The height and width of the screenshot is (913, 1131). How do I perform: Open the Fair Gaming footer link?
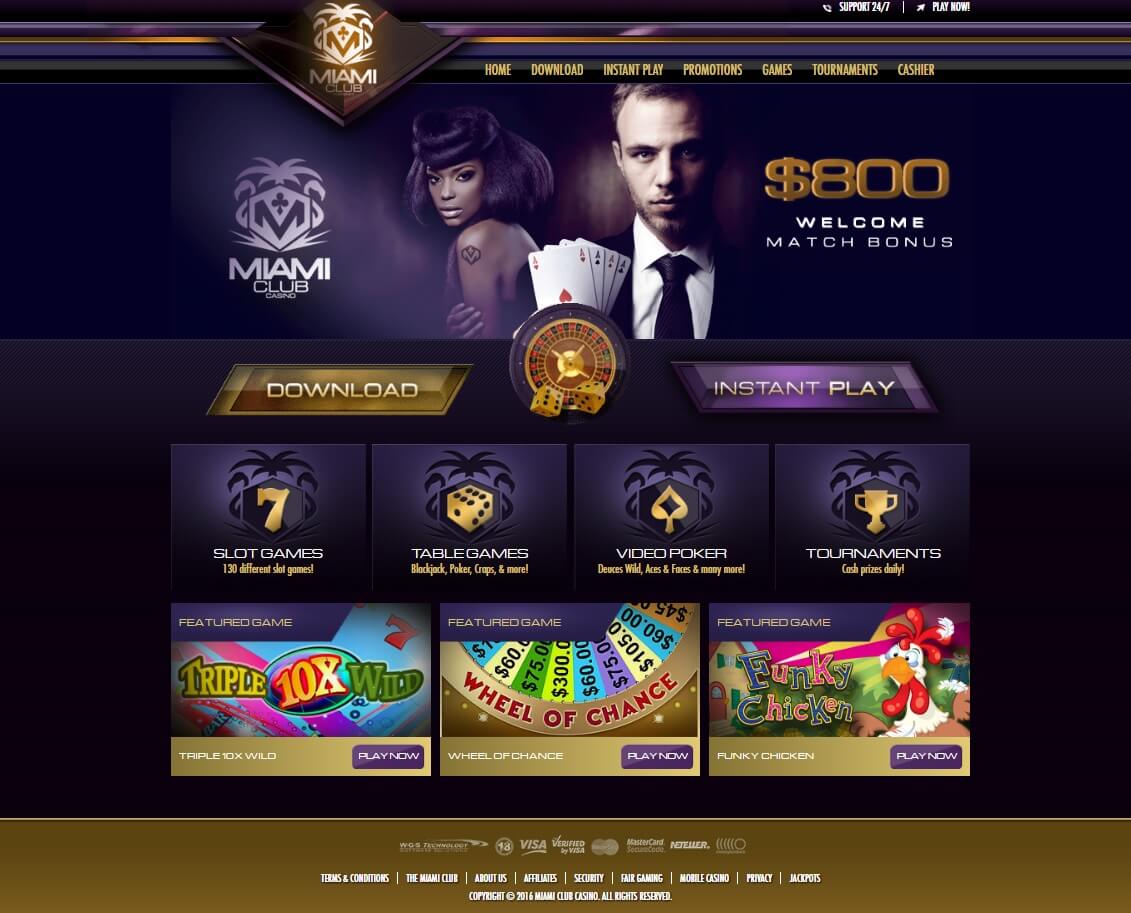(641, 878)
